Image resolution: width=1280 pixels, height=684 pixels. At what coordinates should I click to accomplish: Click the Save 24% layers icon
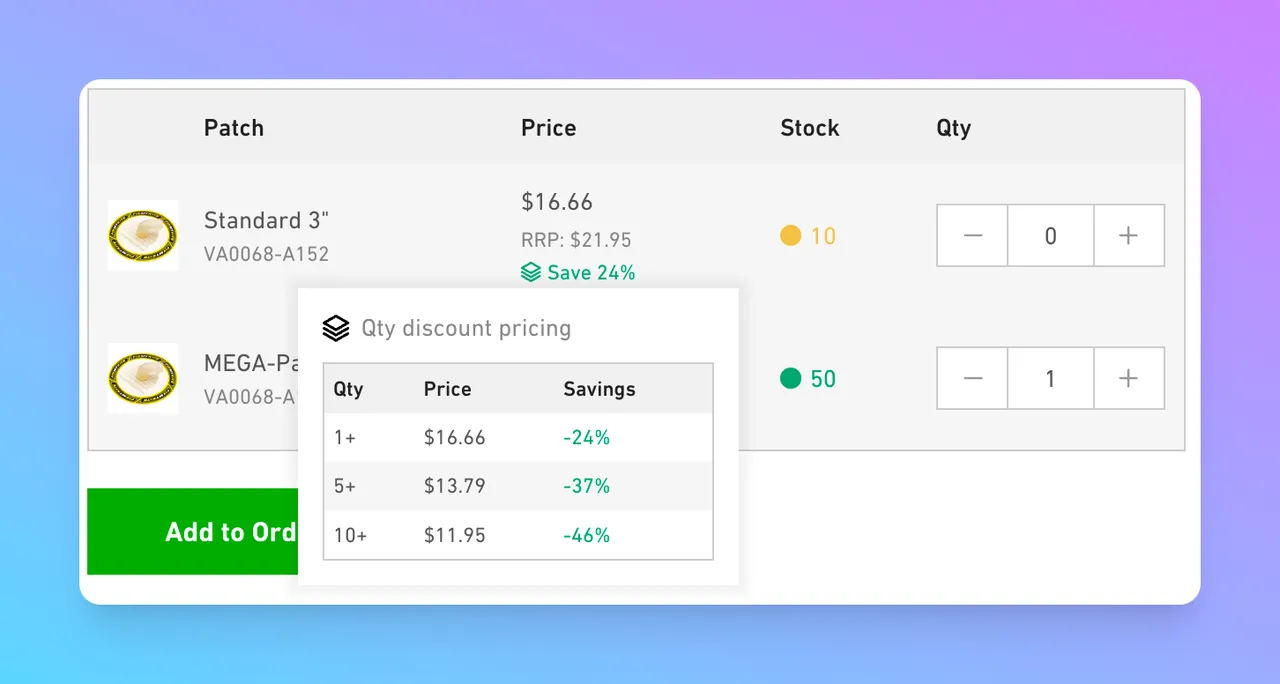pyautogui.click(x=529, y=271)
